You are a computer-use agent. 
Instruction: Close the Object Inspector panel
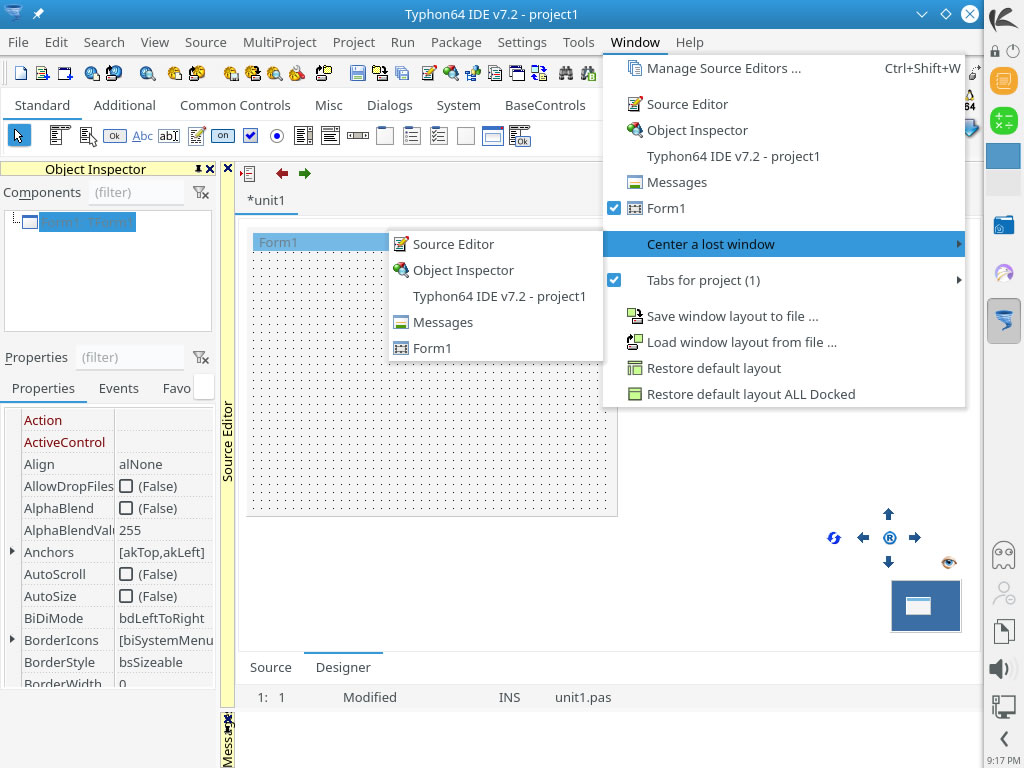tap(210, 169)
